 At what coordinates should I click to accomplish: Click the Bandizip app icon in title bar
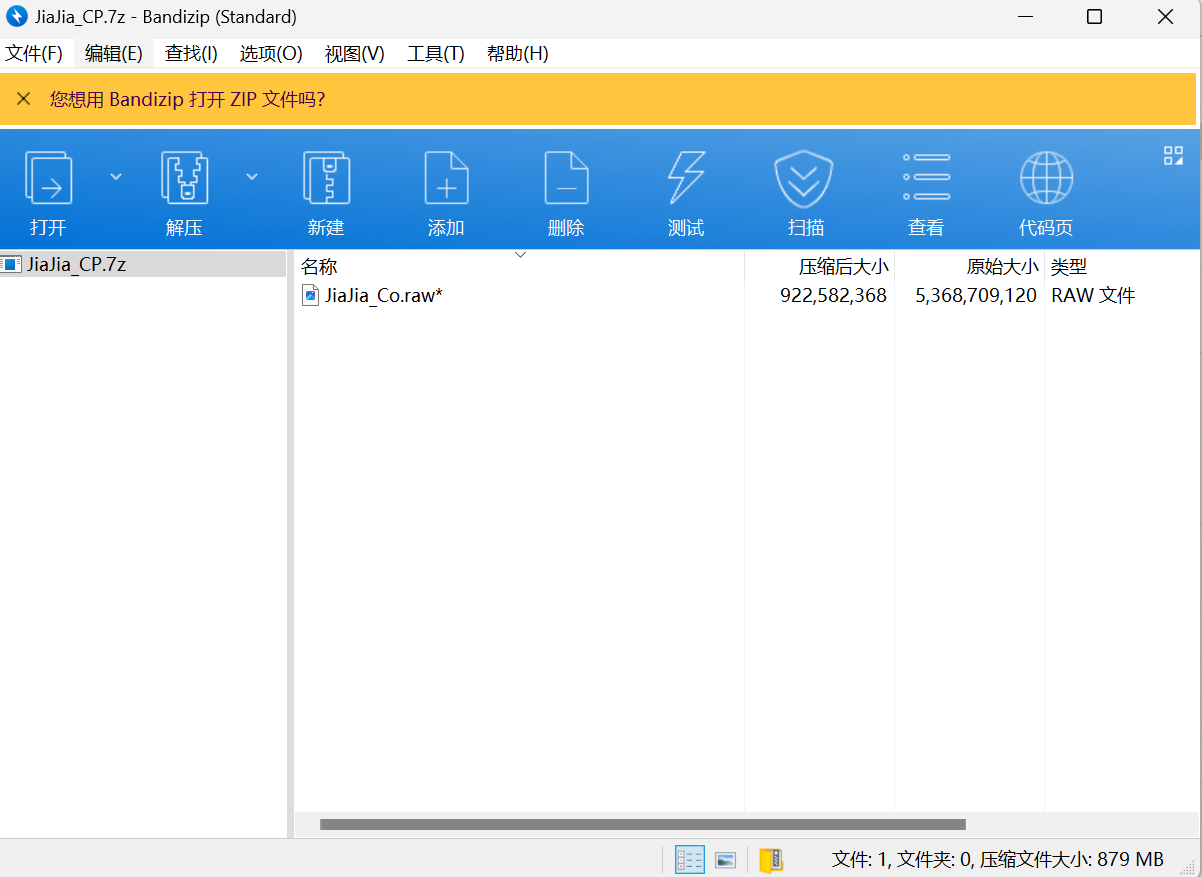[17, 17]
